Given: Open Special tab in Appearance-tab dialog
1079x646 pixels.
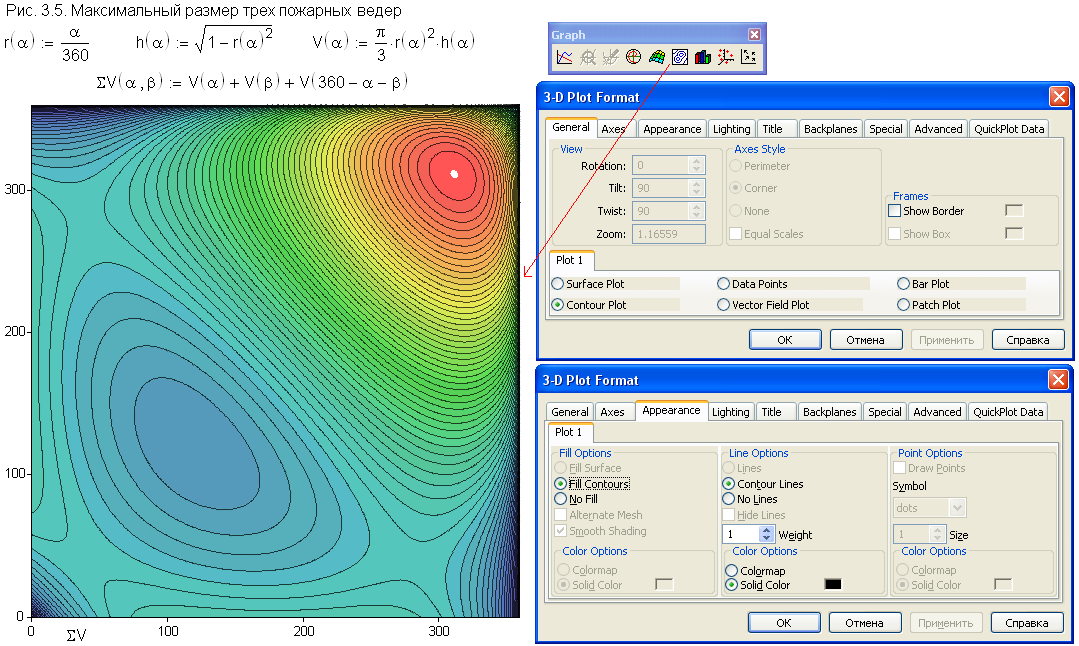Looking at the screenshot, I should pos(884,411).
